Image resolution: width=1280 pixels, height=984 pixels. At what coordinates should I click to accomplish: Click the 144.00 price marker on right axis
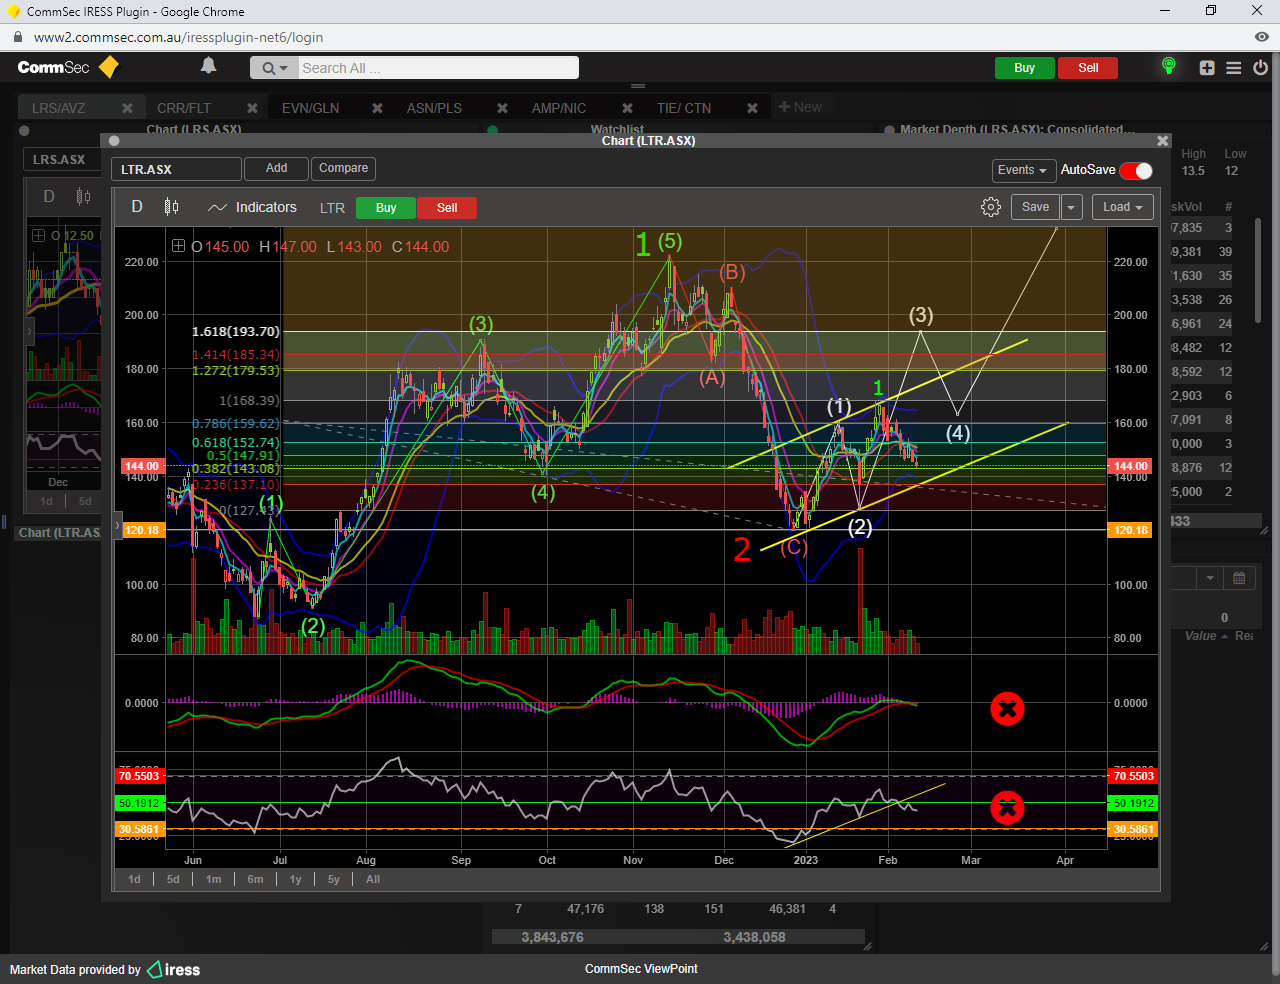1130,466
